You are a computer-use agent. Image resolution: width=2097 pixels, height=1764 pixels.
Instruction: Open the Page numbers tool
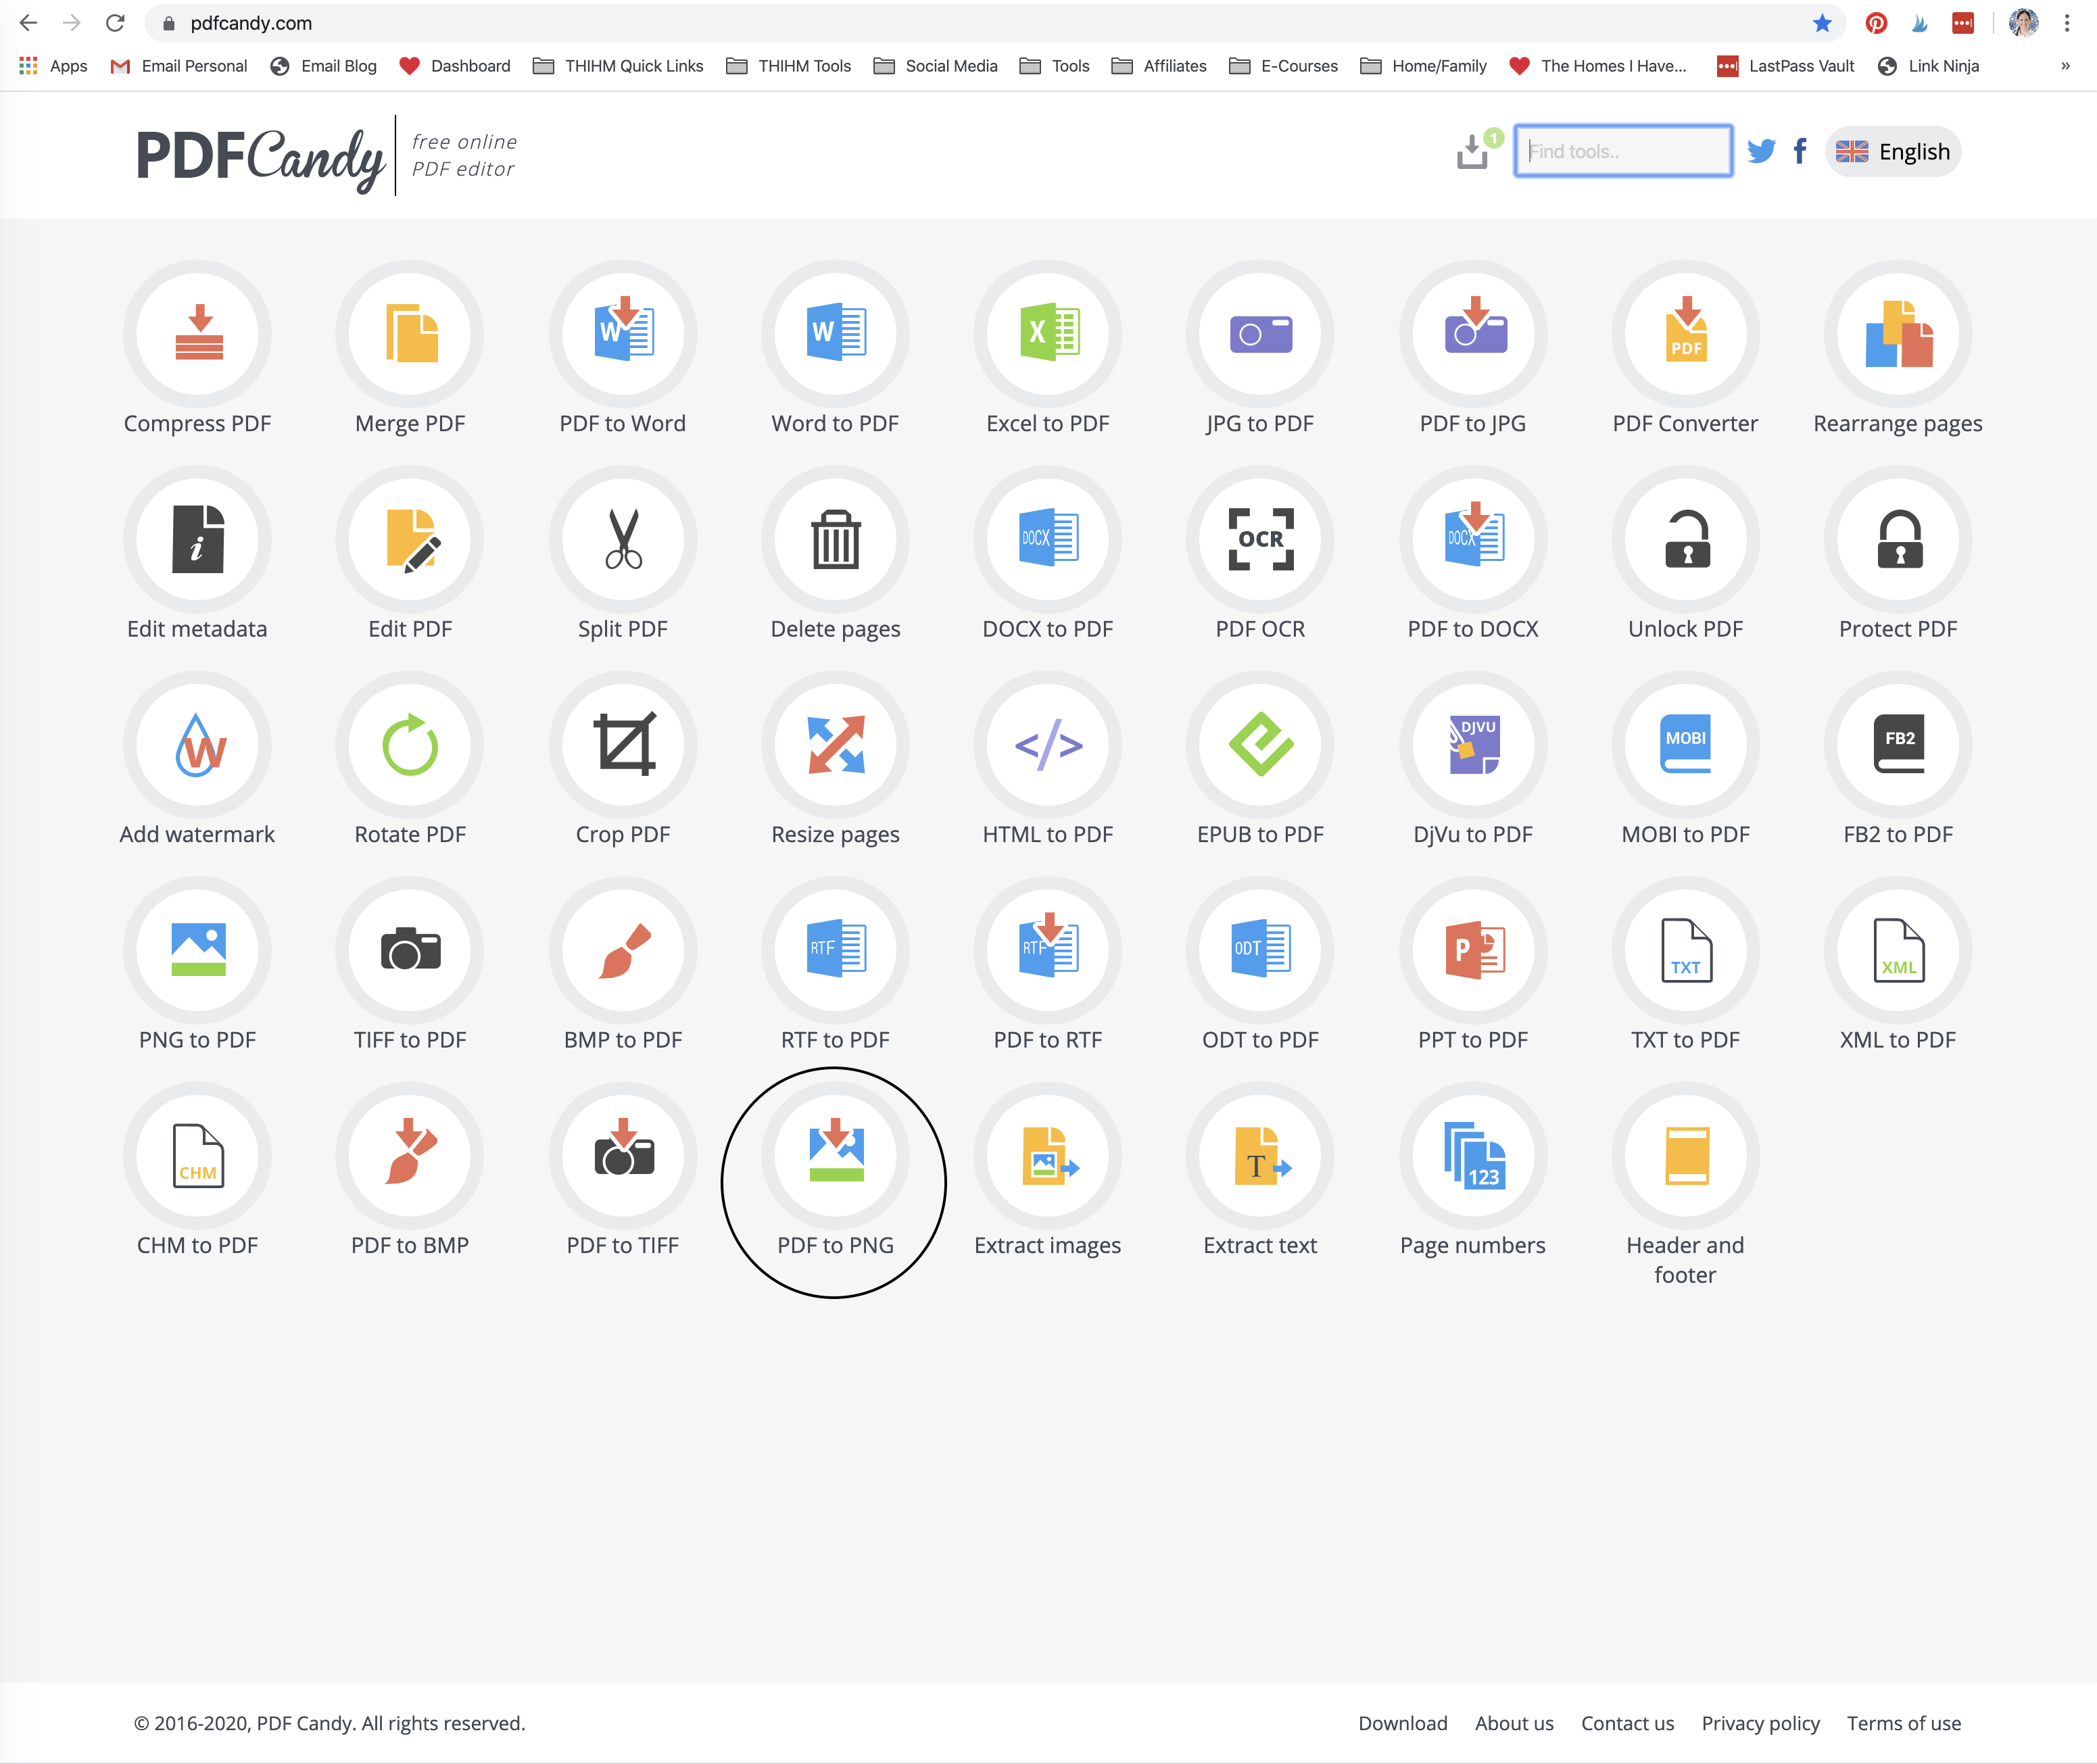(1472, 1156)
